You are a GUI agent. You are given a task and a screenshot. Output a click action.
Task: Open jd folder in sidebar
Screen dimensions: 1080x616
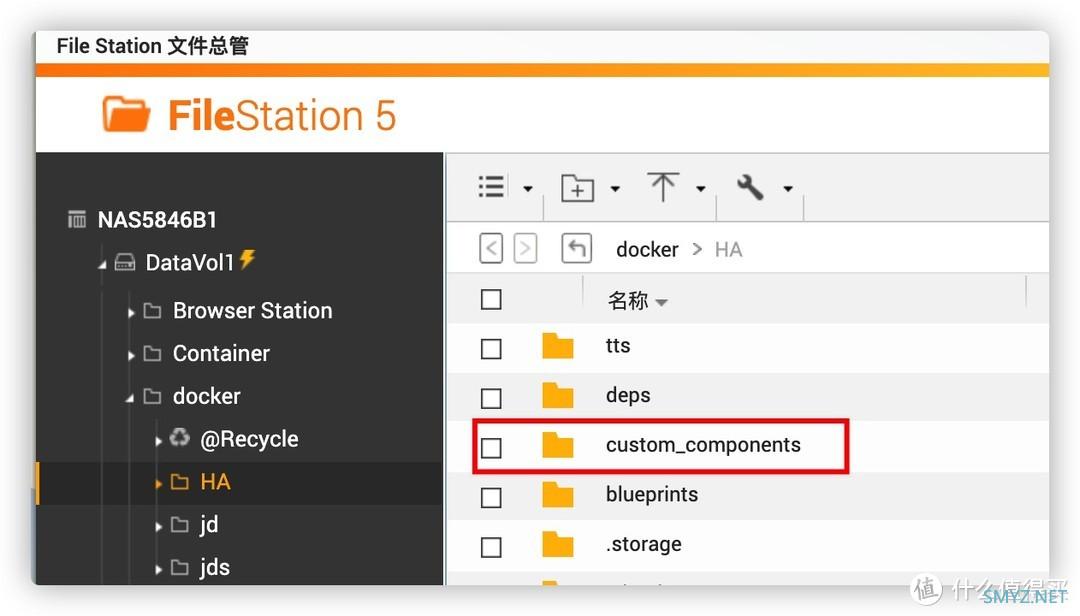[209, 524]
